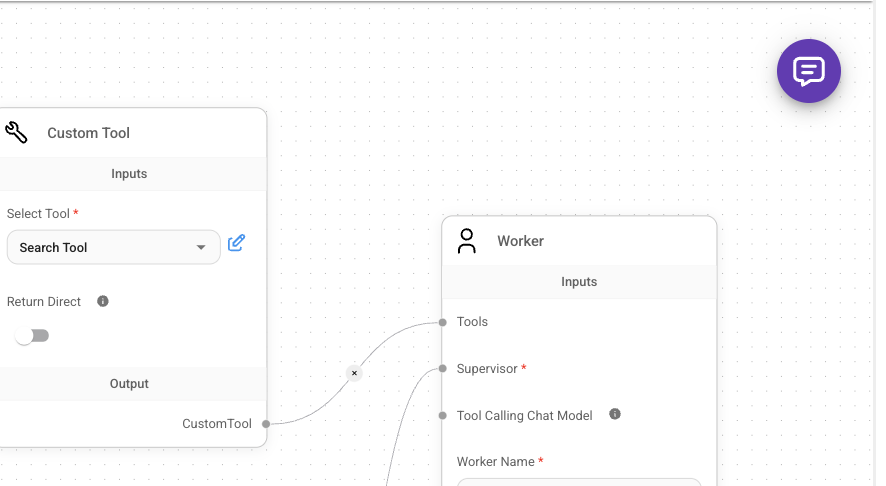
Task: Open the Search Tool dropdown
Action: tap(113, 247)
